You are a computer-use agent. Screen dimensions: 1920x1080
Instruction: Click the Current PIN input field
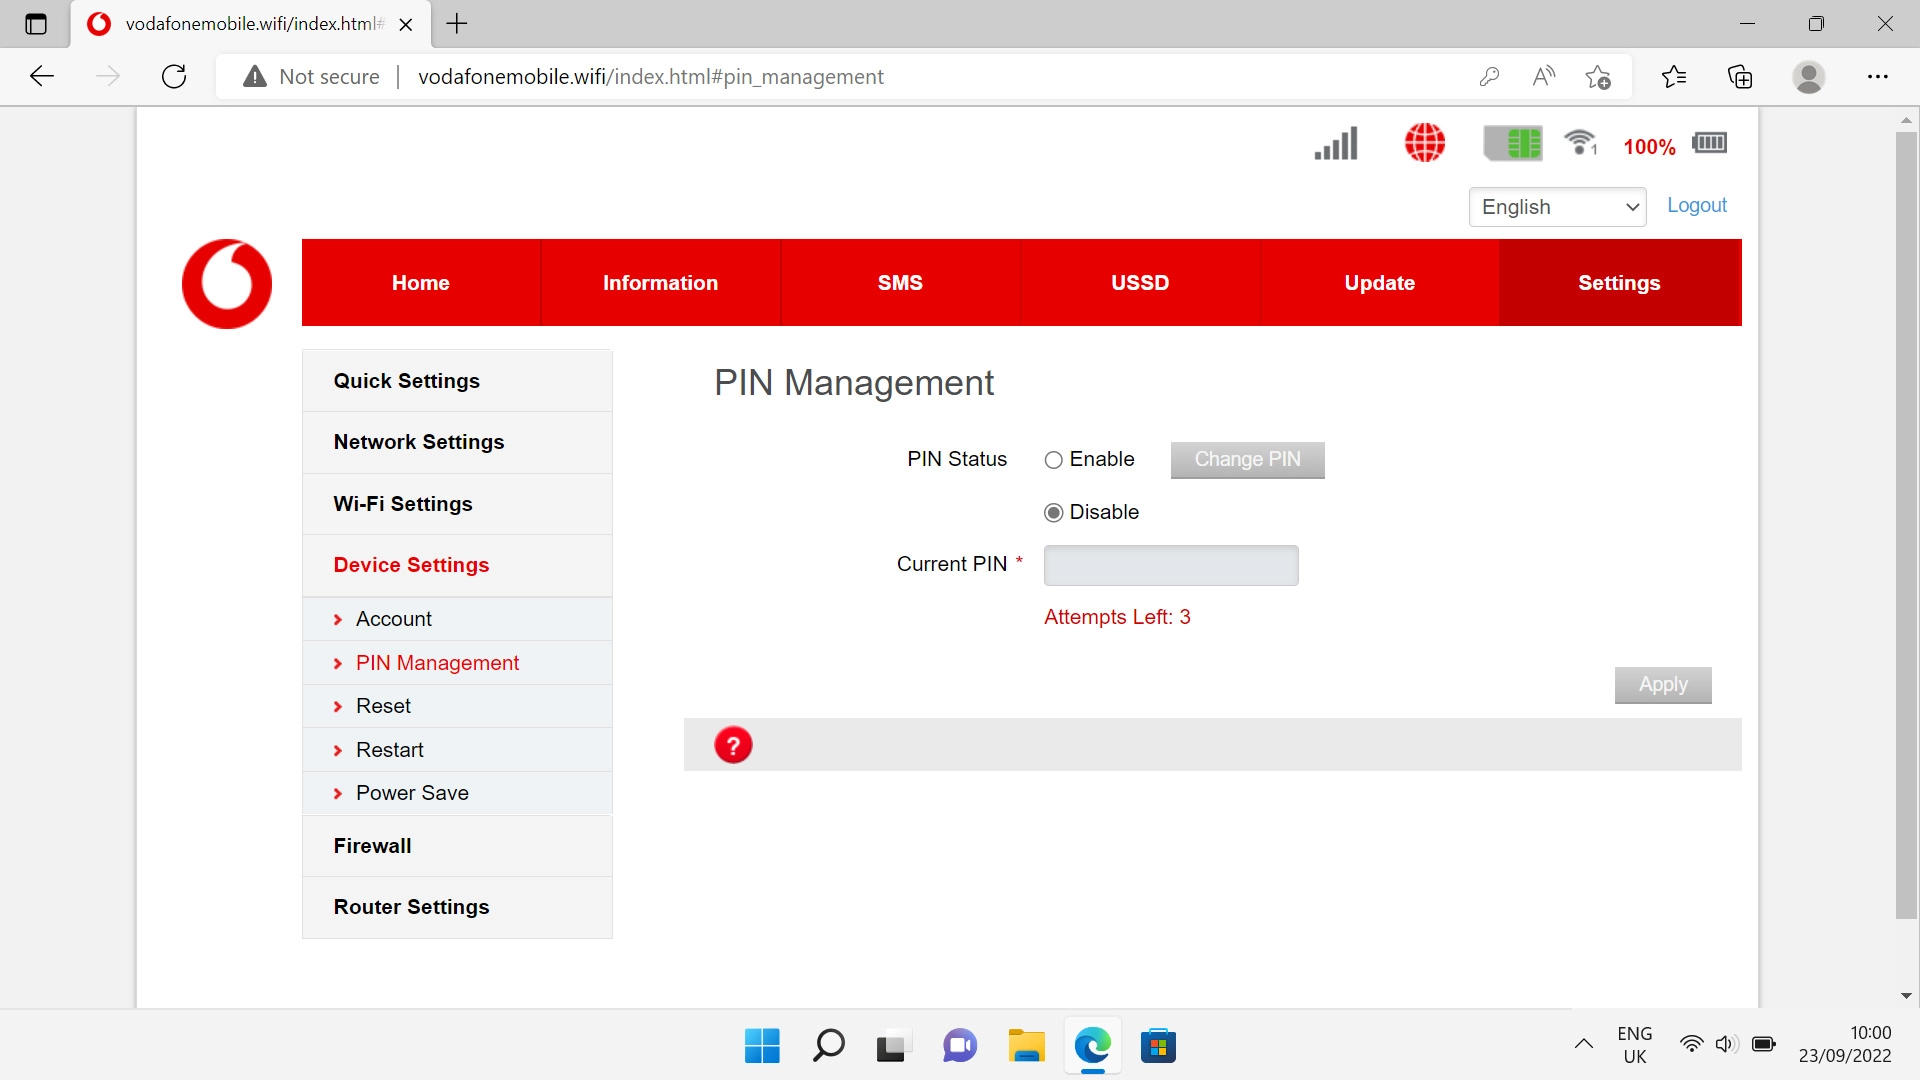[x=1170, y=565]
